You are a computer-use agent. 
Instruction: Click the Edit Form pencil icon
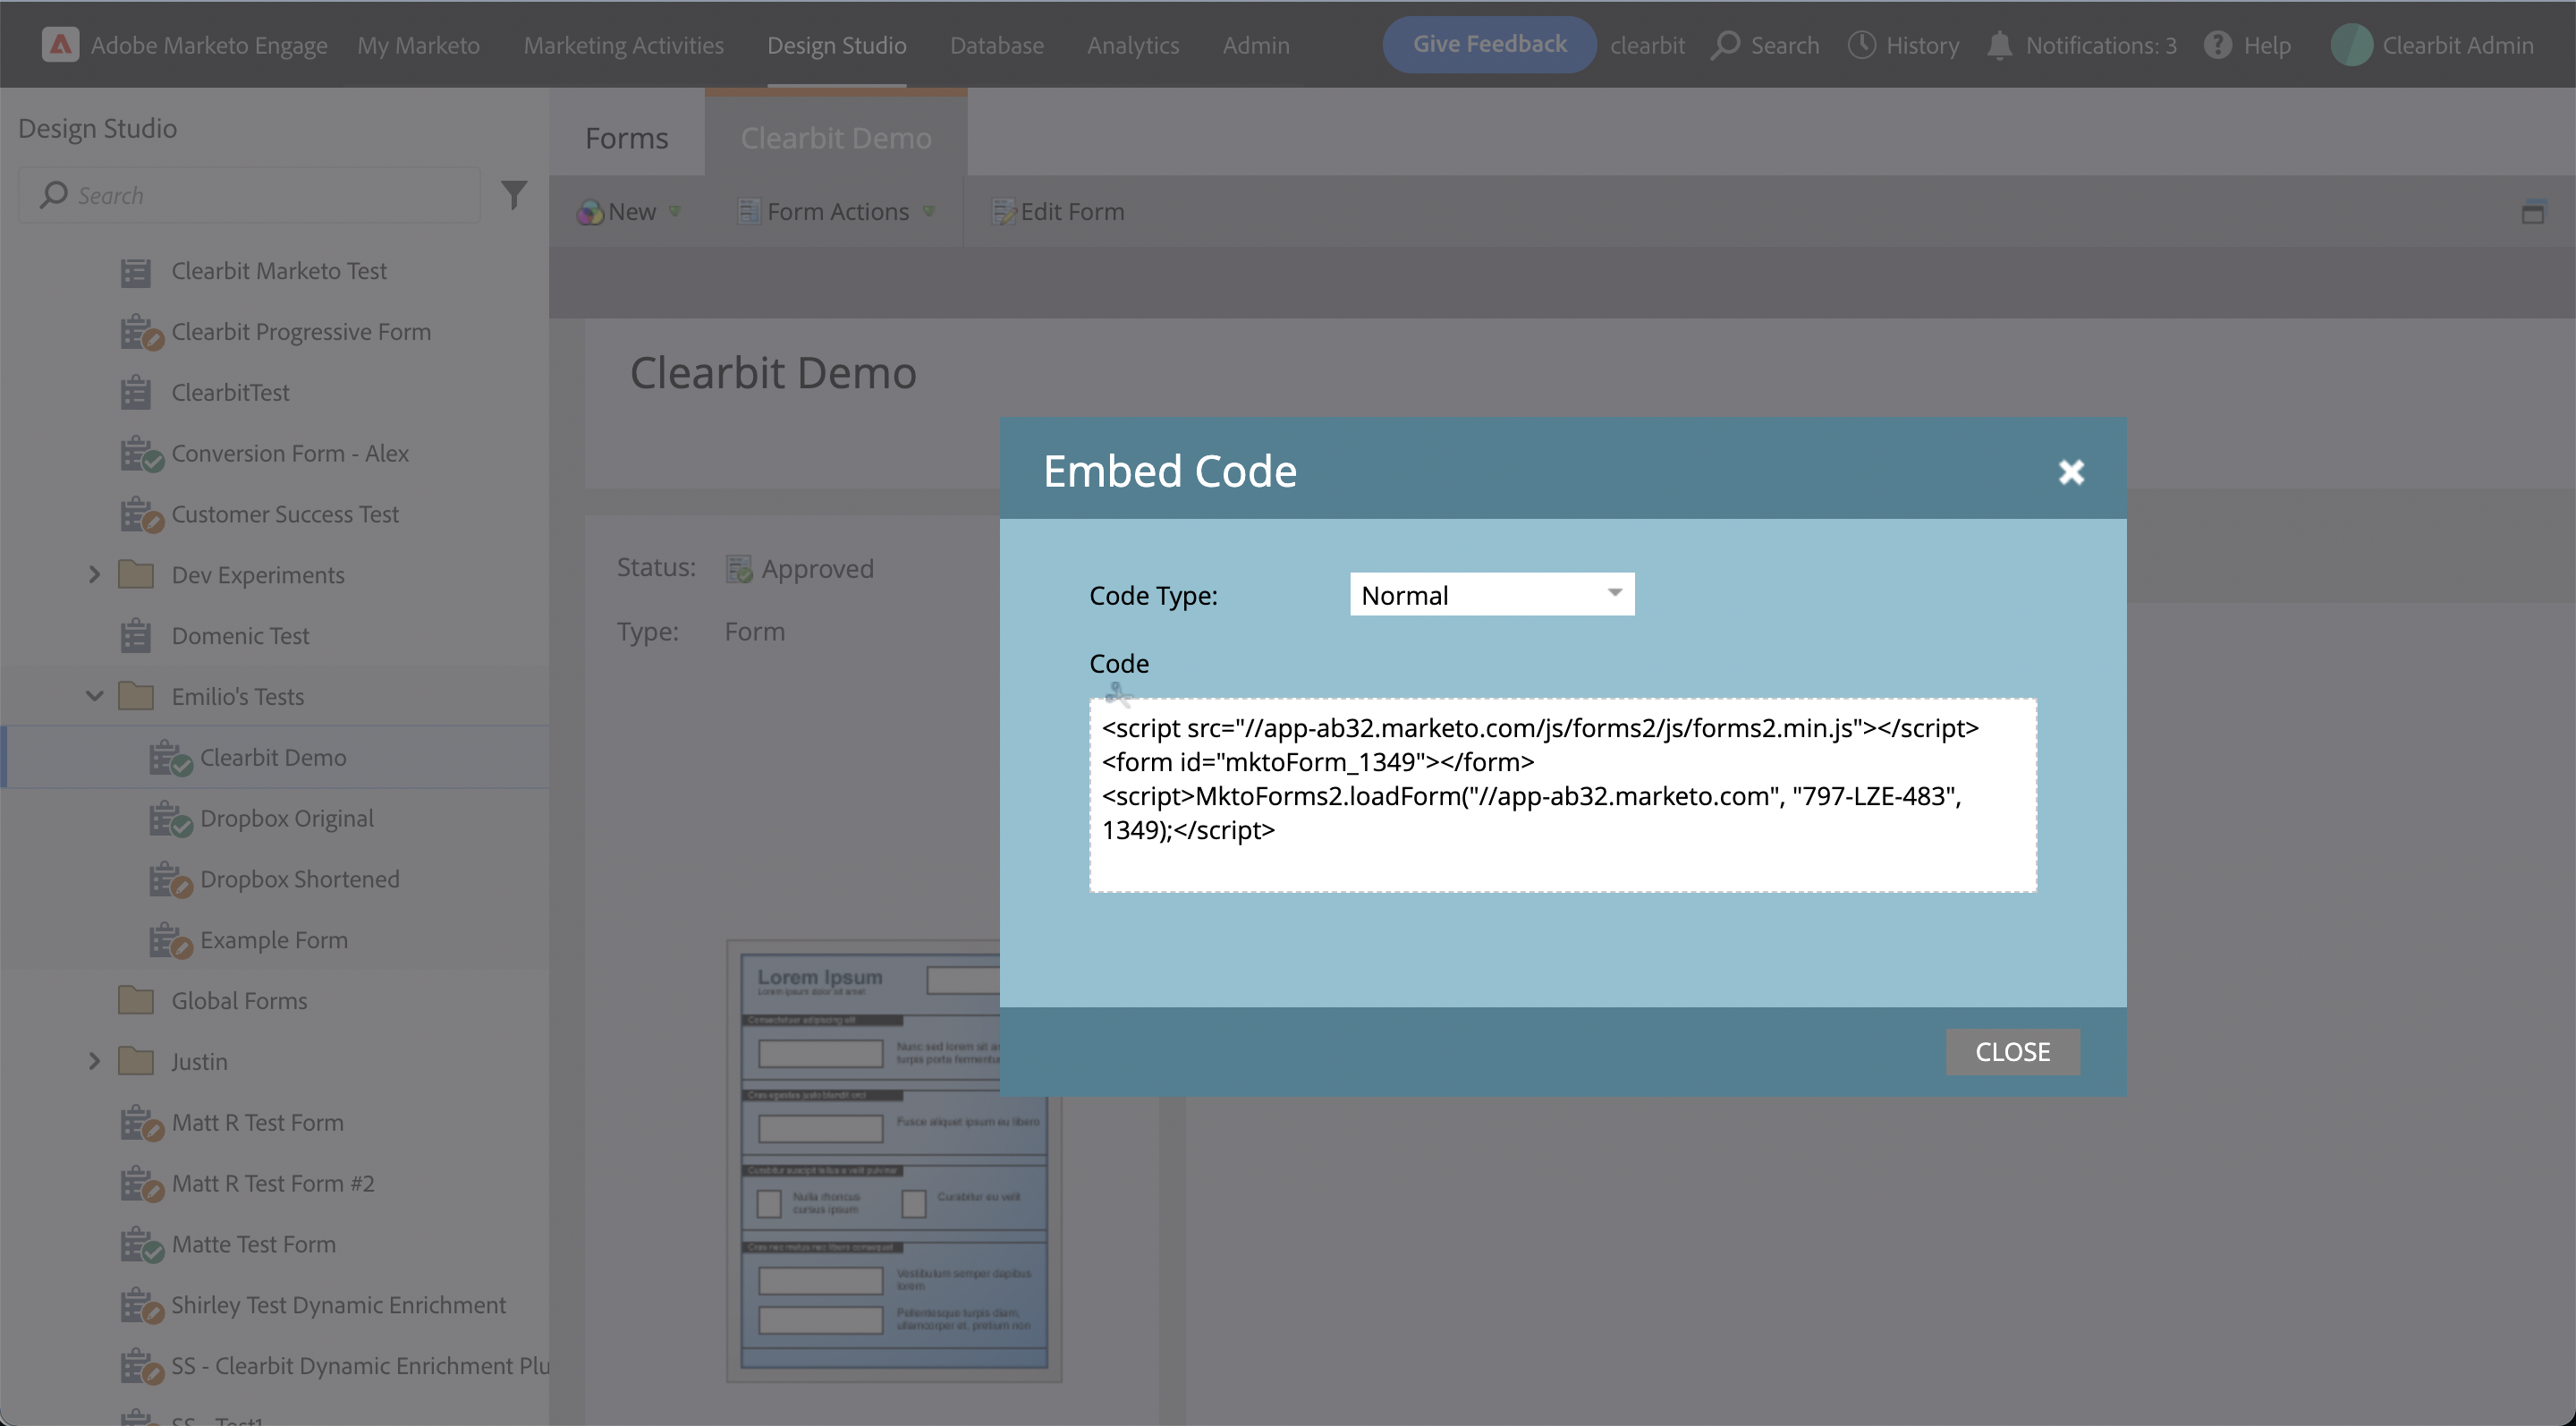[1003, 211]
